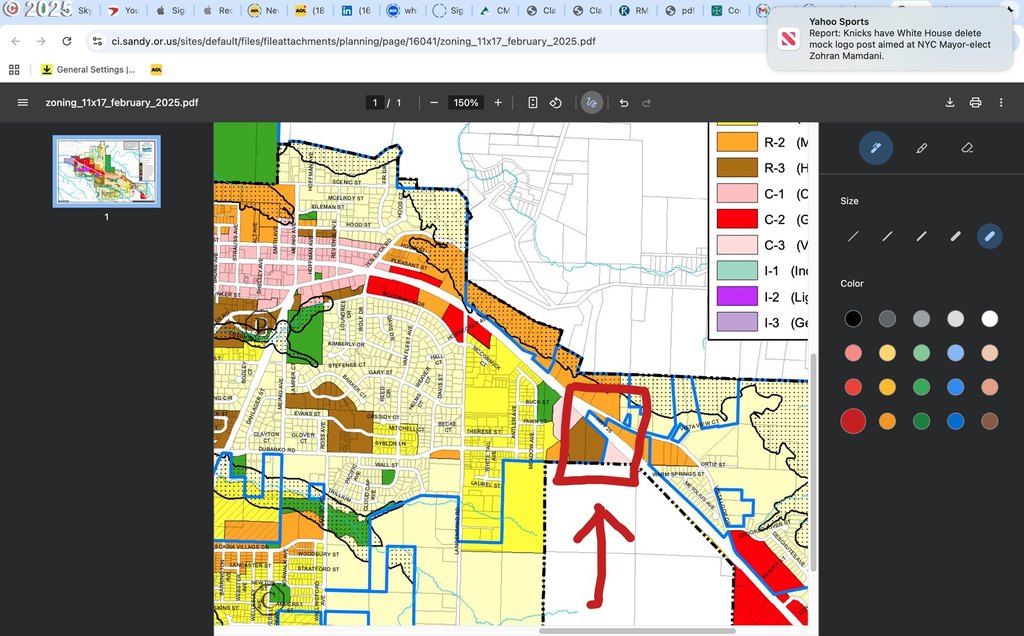This screenshot has width=1024, height=636.
Task: Zoom in with the plus button
Action: click(498, 103)
